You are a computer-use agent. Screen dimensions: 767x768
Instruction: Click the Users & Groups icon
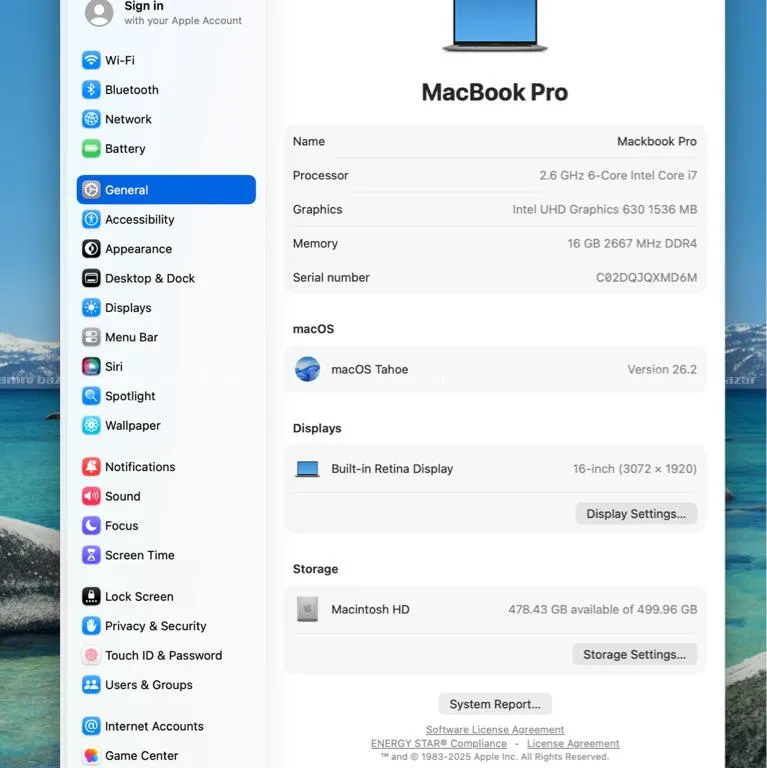coord(91,685)
